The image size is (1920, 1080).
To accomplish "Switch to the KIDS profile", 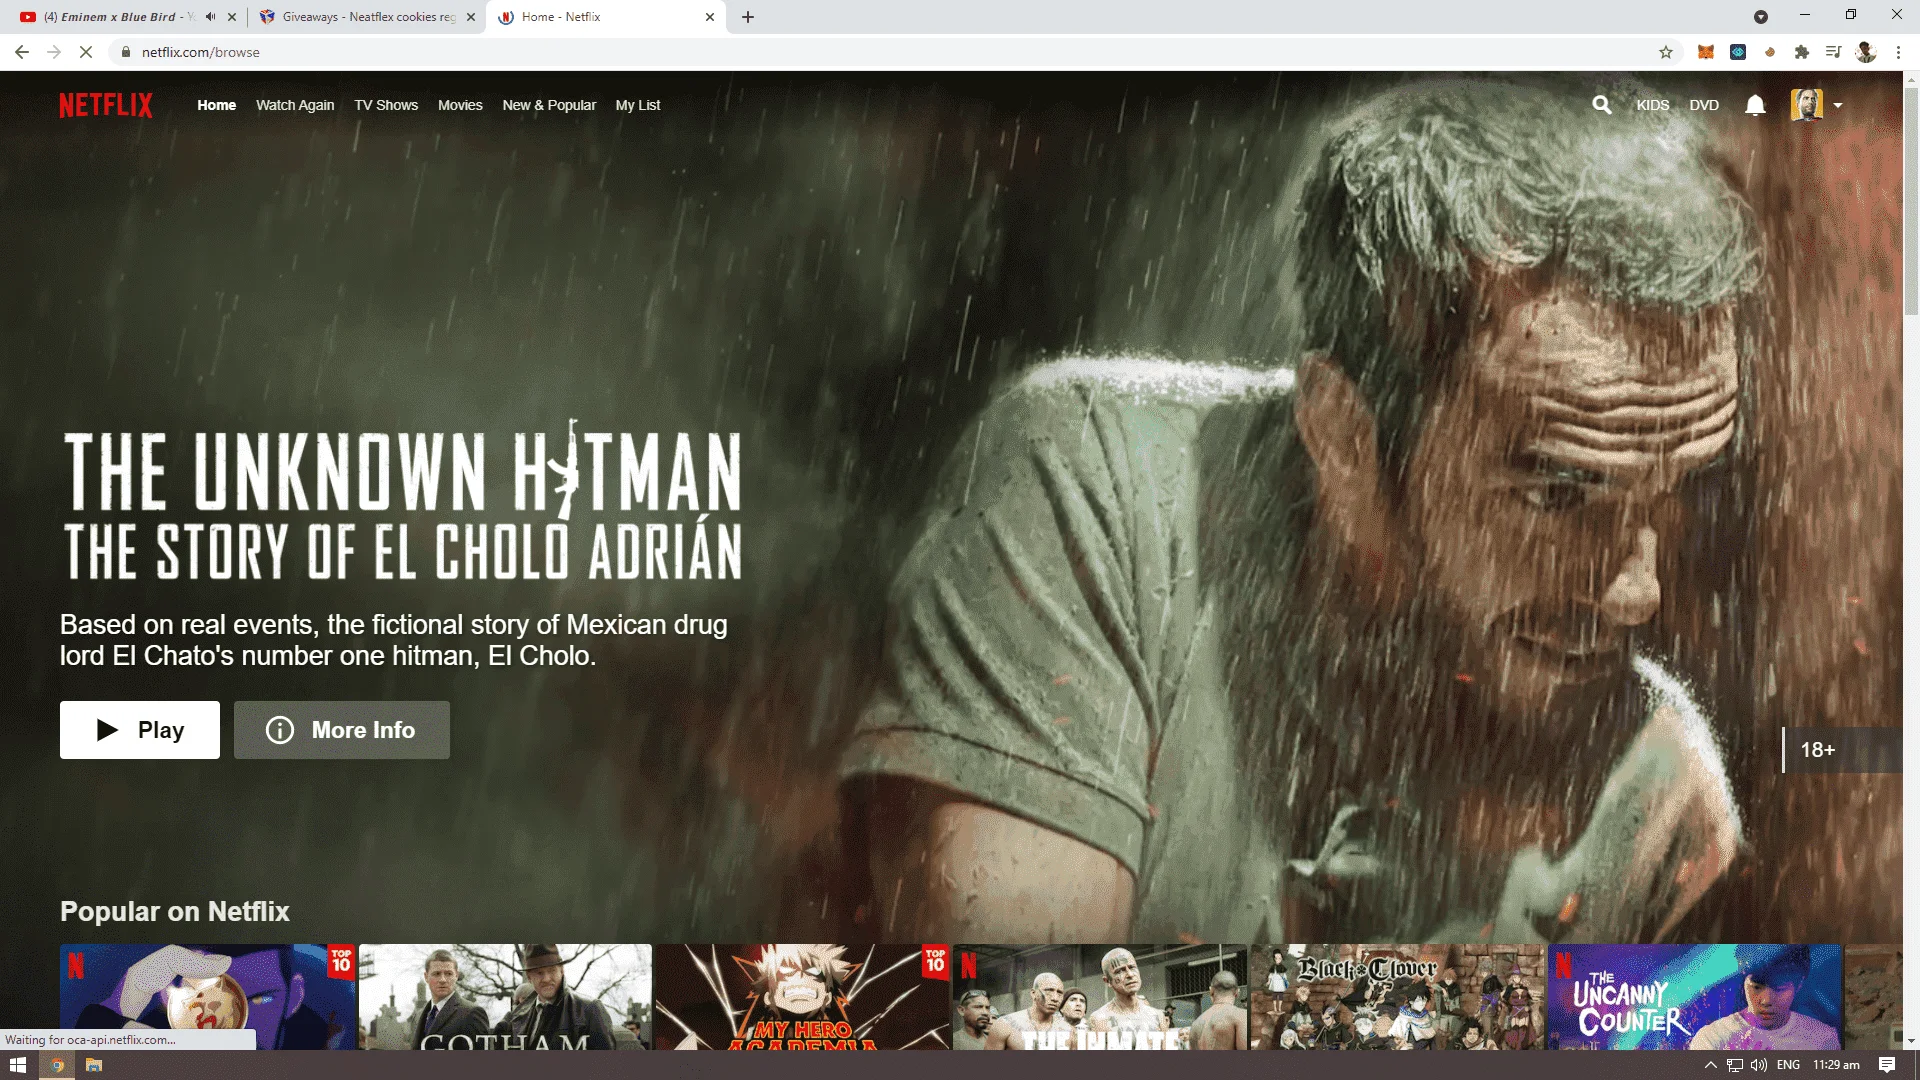I will [1653, 105].
